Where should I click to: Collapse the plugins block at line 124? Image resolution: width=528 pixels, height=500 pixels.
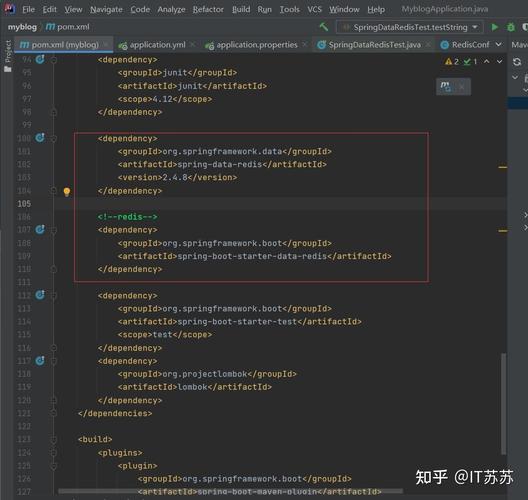tap(54, 453)
